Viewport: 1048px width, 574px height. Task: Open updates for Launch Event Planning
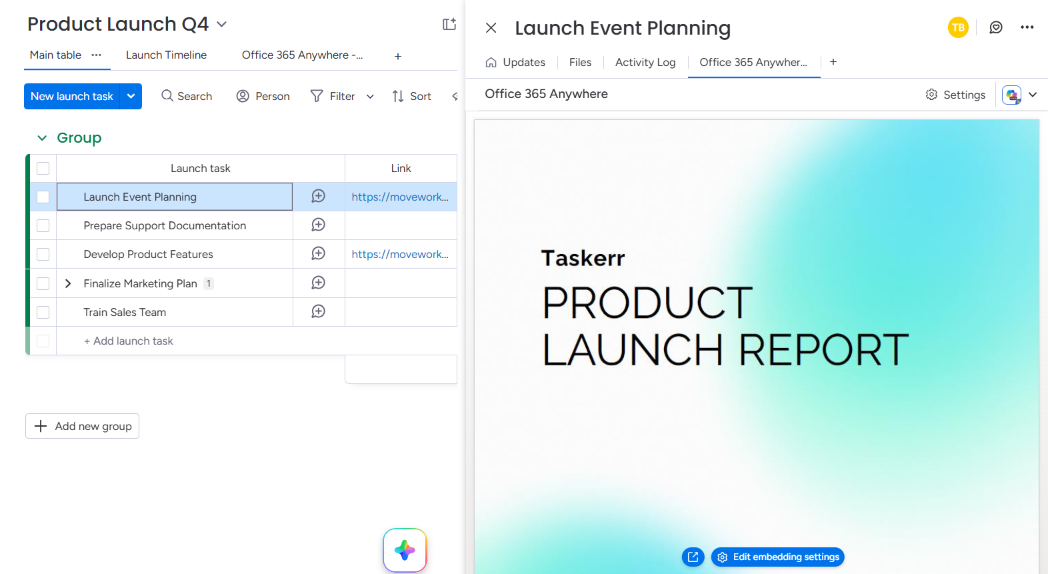(x=318, y=196)
